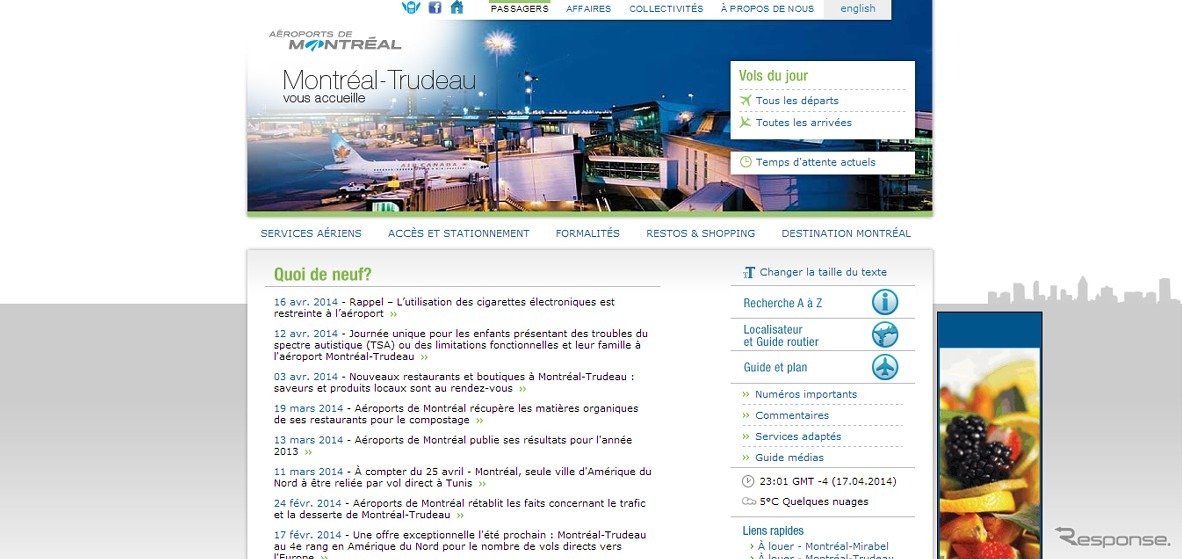1182x559 pixels.
Task: Check Temps d'attente actuels
Action: pyautogui.click(x=816, y=162)
